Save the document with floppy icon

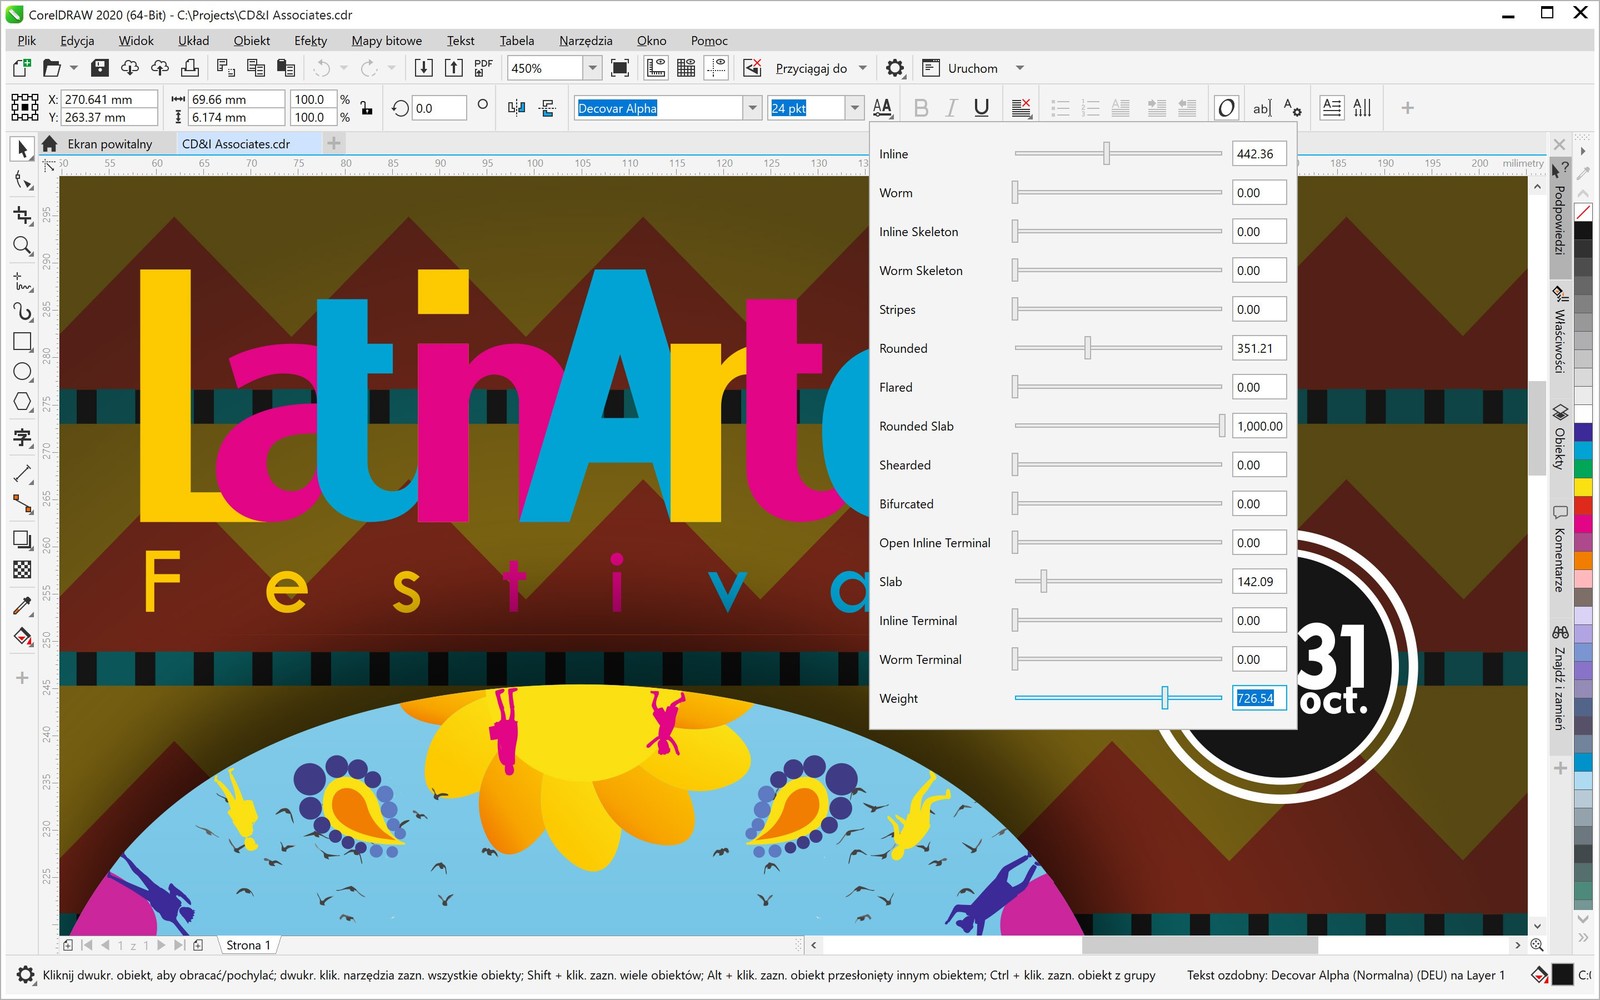point(99,68)
